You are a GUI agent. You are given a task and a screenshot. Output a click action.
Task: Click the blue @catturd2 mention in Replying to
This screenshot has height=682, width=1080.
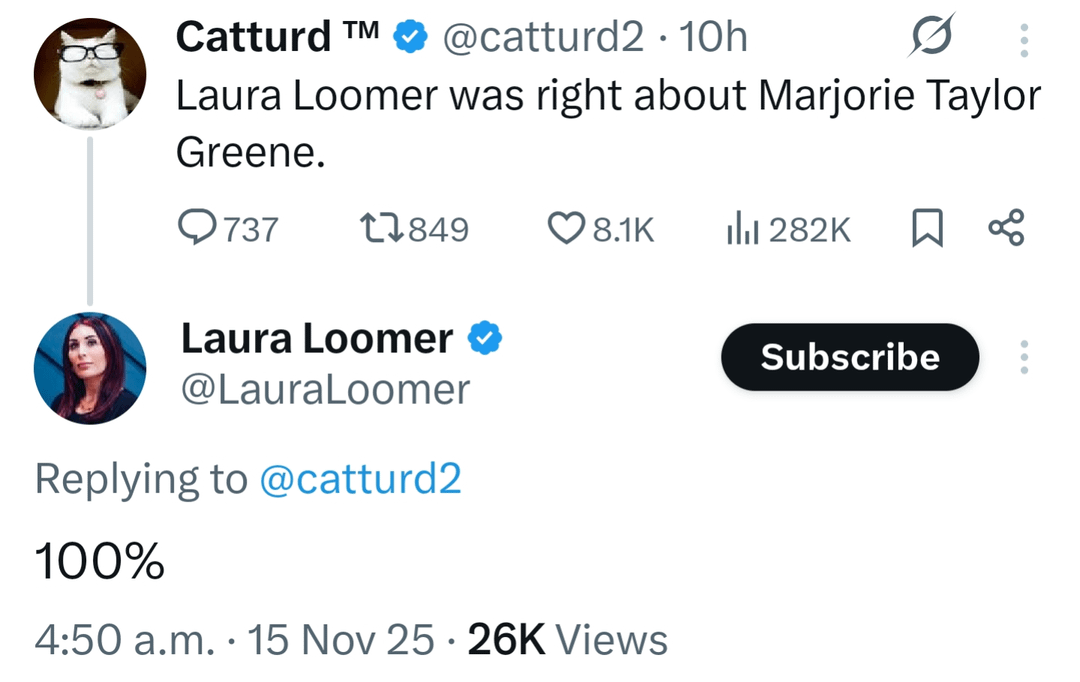[360, 480]
